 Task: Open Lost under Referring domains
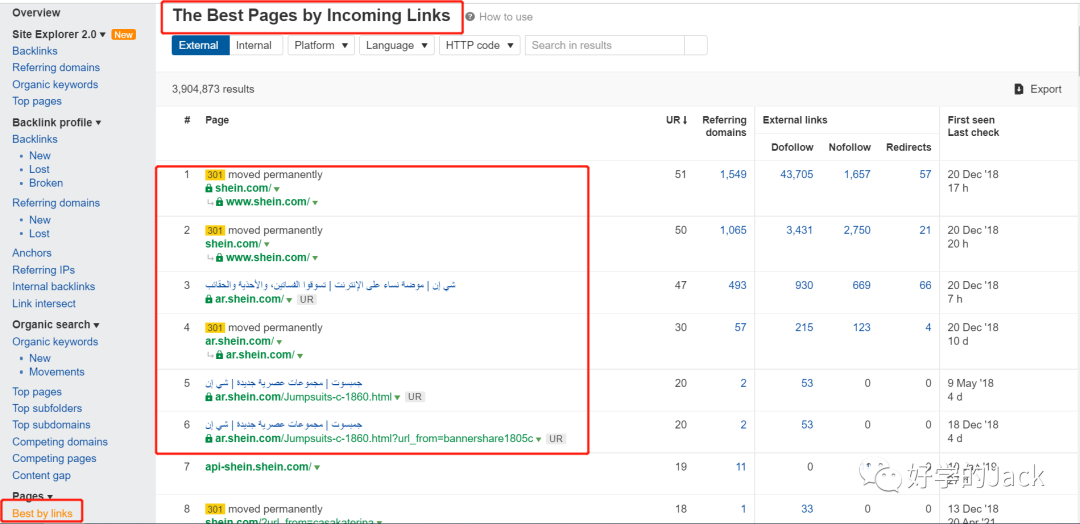(39, 233)
